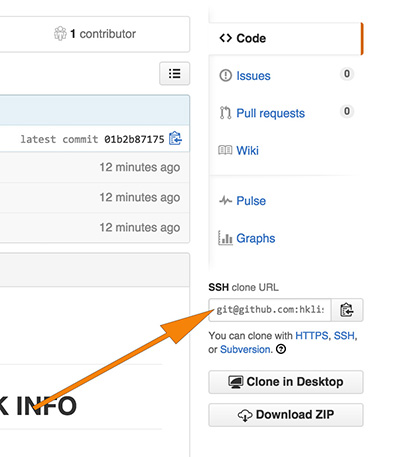The height and width of the screenshot is (457, 400).
Task: Open commit 01b2b87175
Action: 134,139
